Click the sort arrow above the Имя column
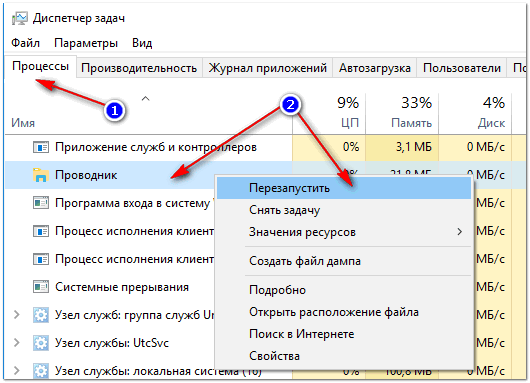The image size is (530, 383). (x=145, y=99)
